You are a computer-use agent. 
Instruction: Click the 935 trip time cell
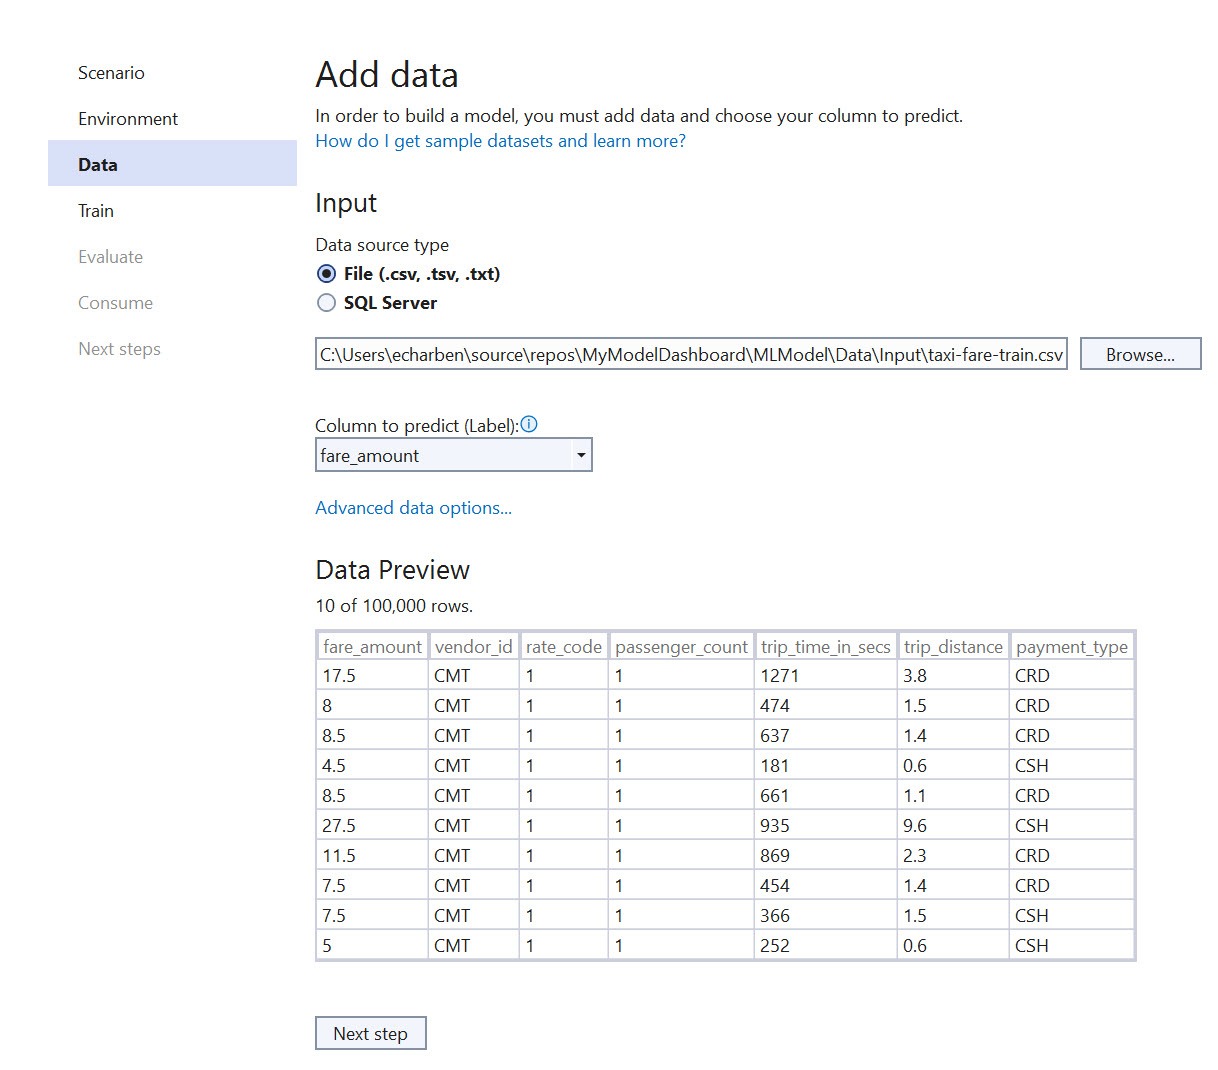tap(825, 826)
